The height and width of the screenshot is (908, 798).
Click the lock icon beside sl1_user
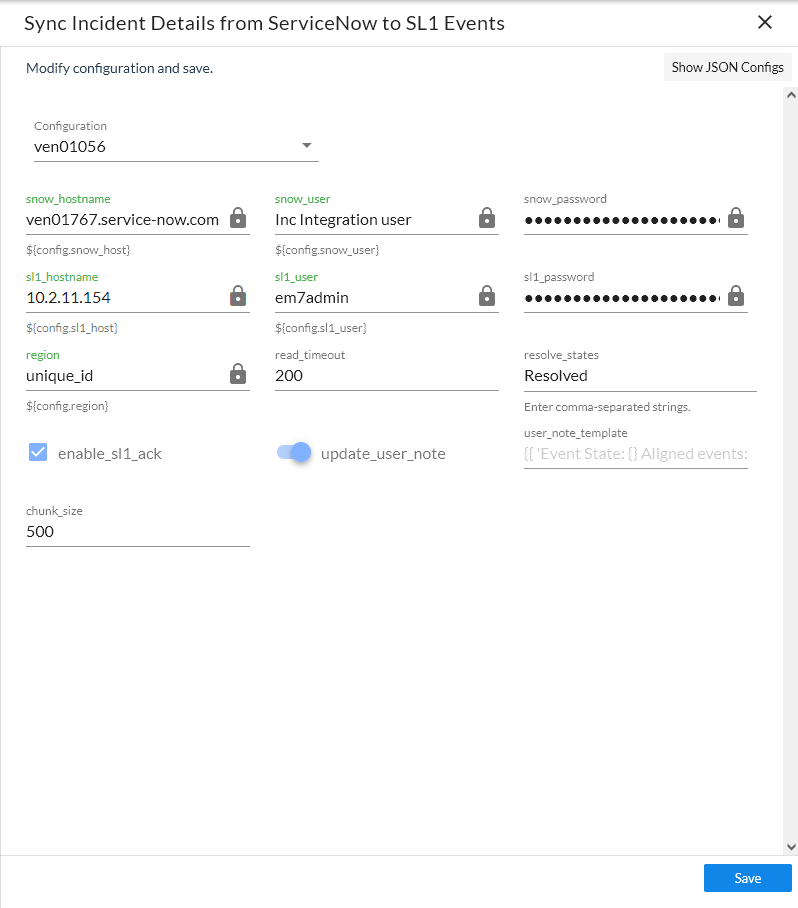[487, 296]
